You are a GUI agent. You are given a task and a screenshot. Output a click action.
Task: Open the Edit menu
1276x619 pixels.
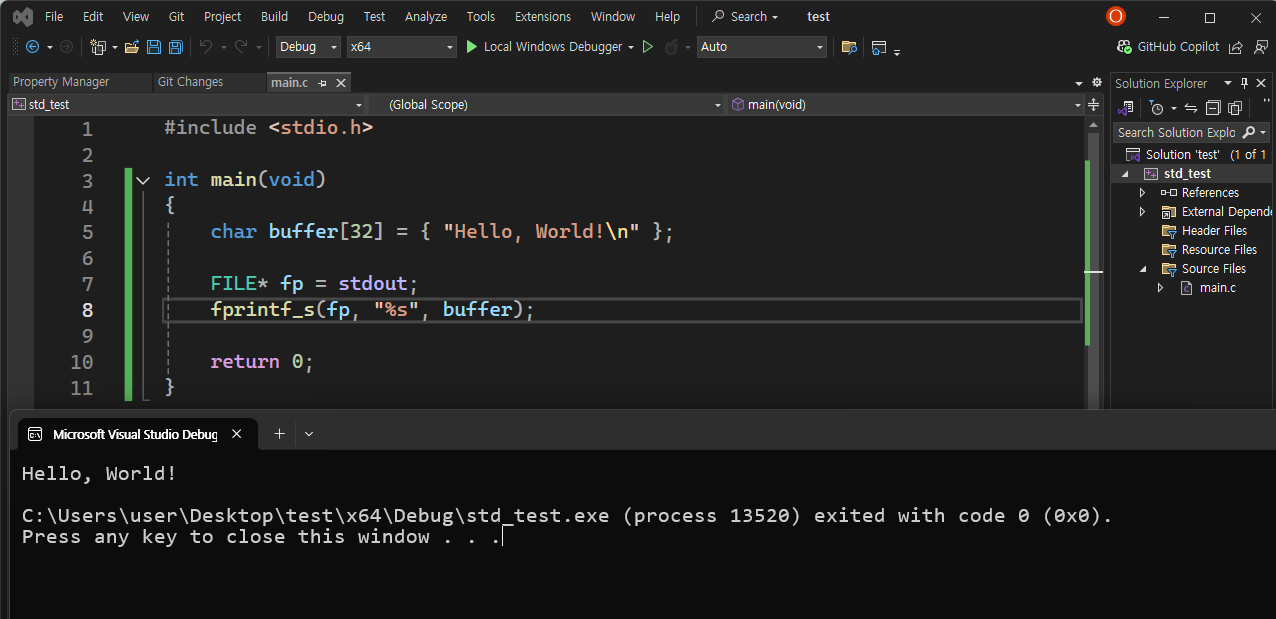[x=93, y=17]
